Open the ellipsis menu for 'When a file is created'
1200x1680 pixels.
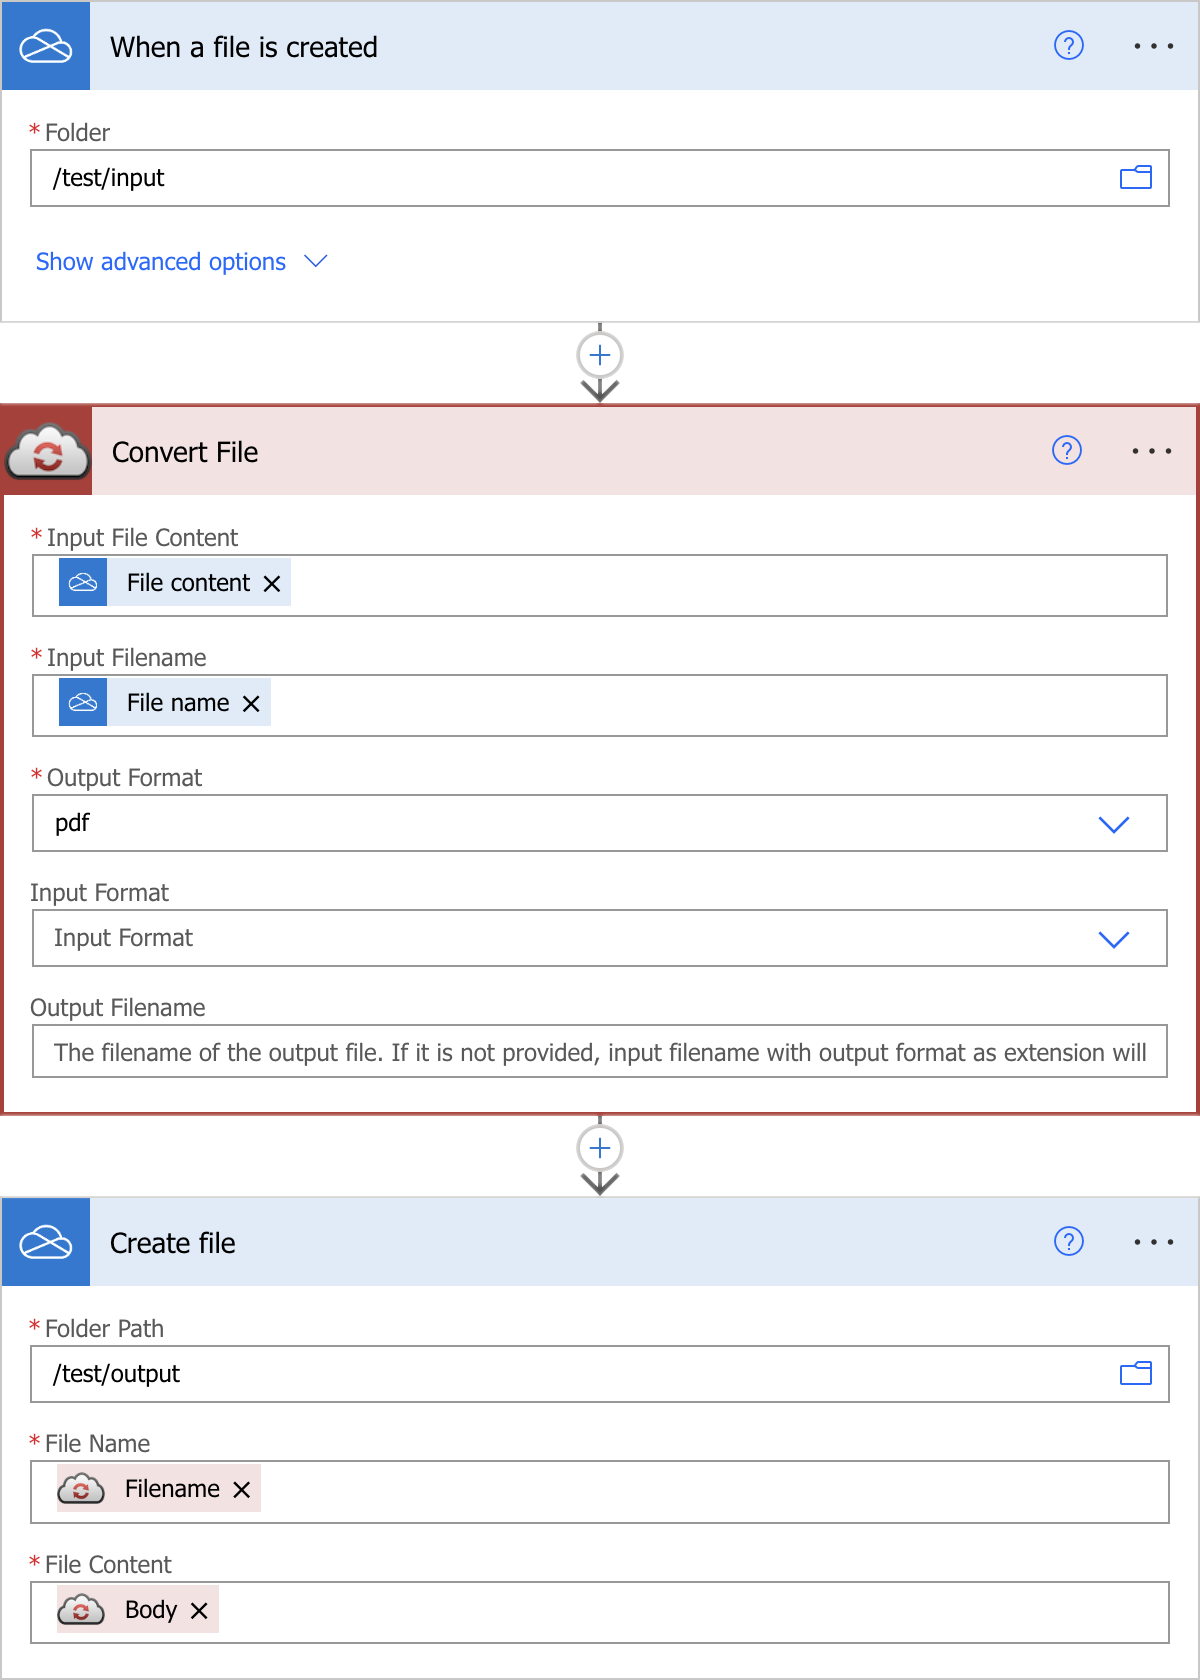tap(1153, 46)
